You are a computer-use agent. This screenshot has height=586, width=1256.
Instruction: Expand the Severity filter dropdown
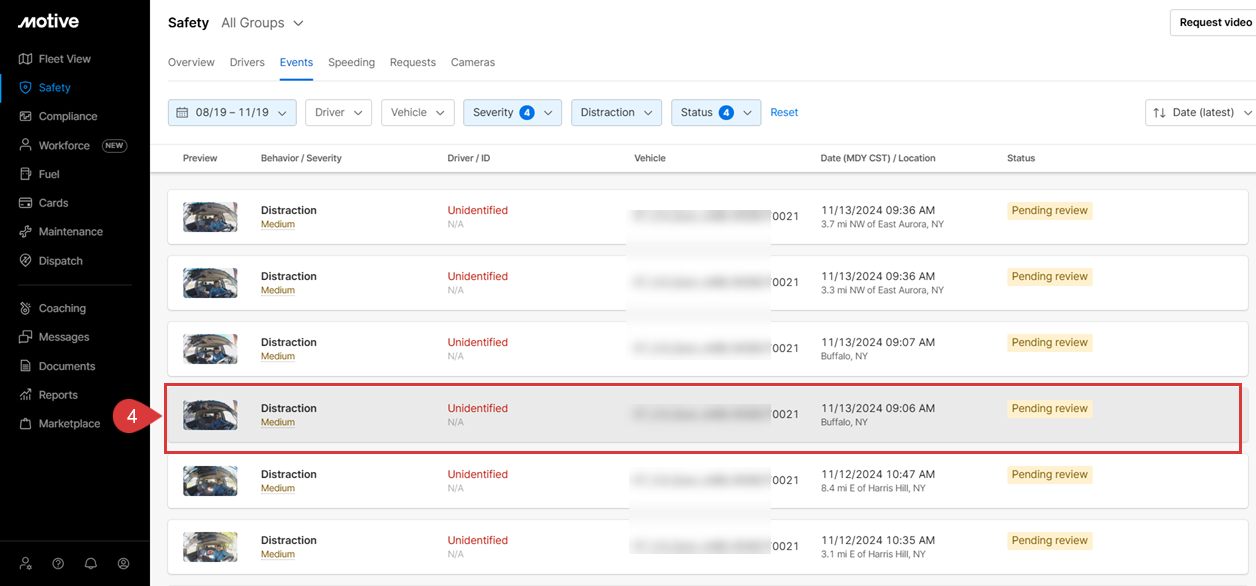pyautogui.click(x=512, y=113)
